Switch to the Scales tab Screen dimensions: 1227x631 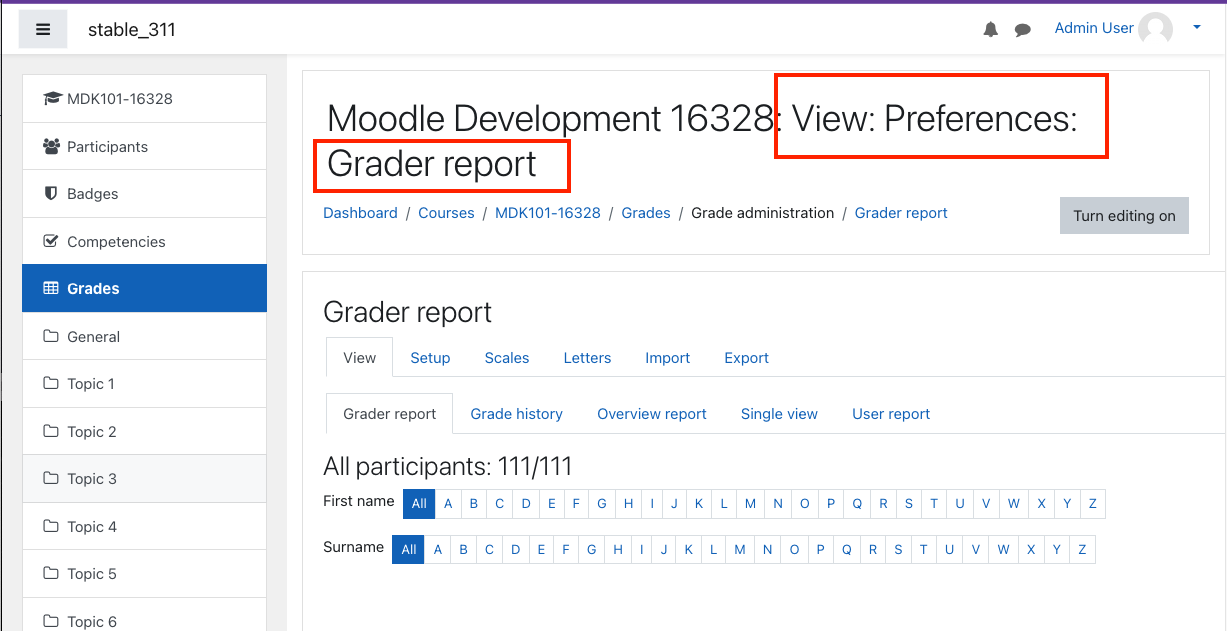click(507, 358)
